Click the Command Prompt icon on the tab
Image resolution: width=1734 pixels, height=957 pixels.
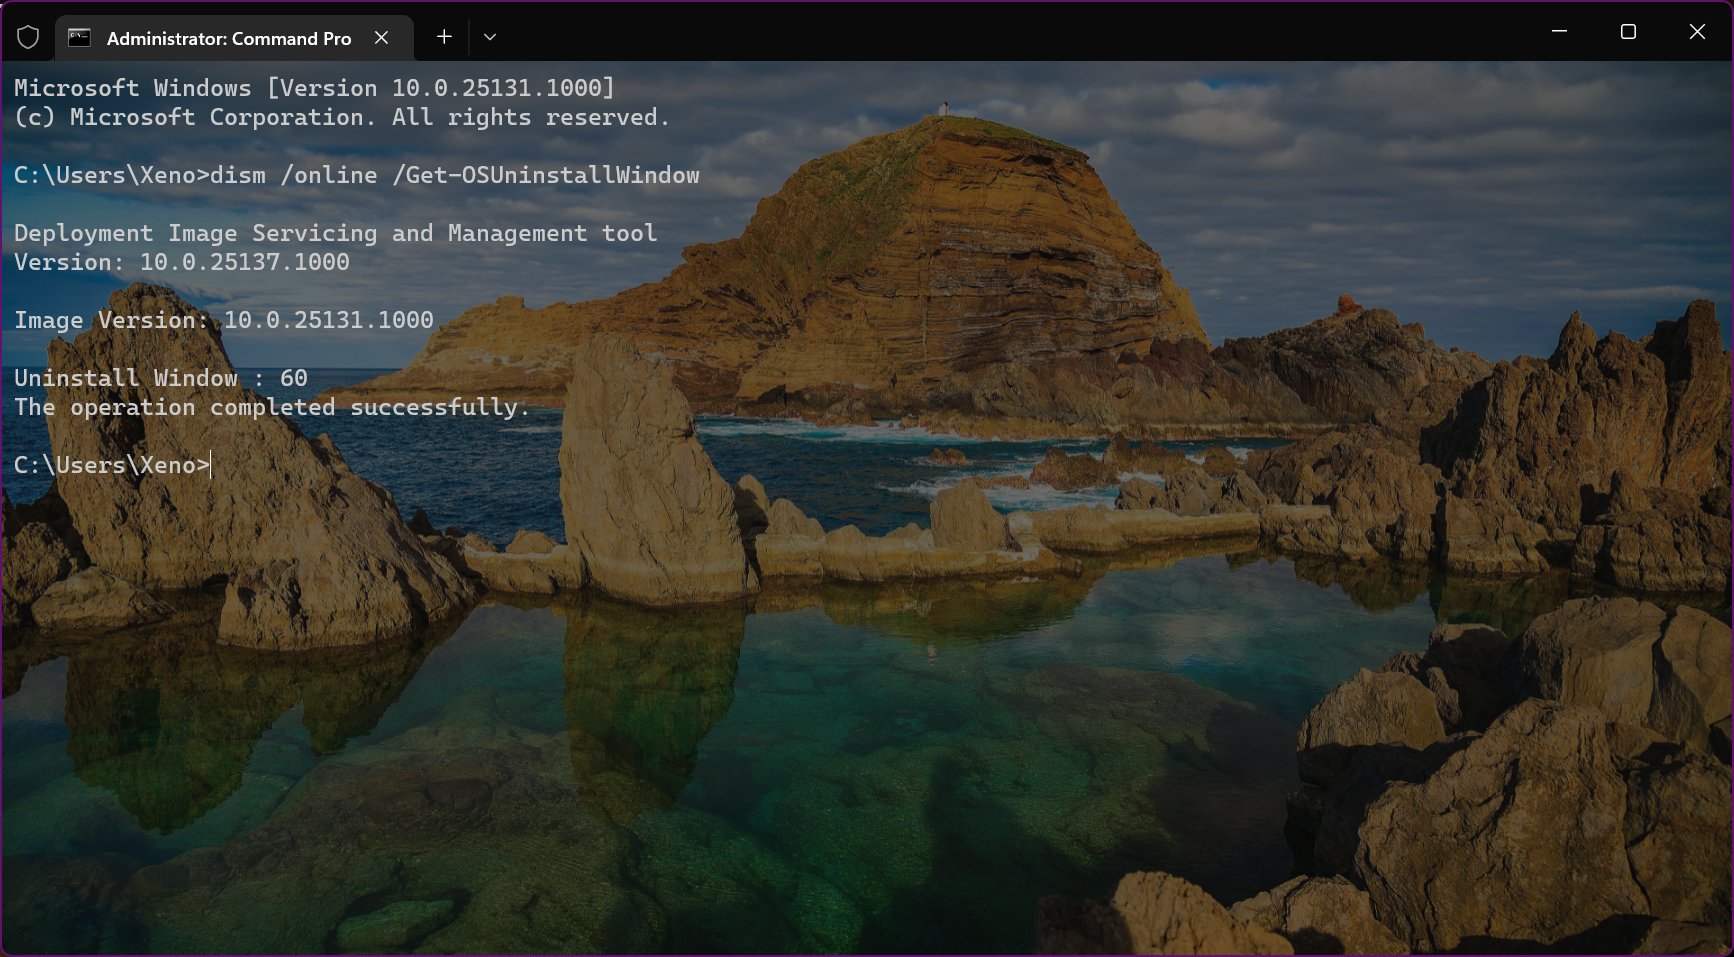click(x=78, y=37)
